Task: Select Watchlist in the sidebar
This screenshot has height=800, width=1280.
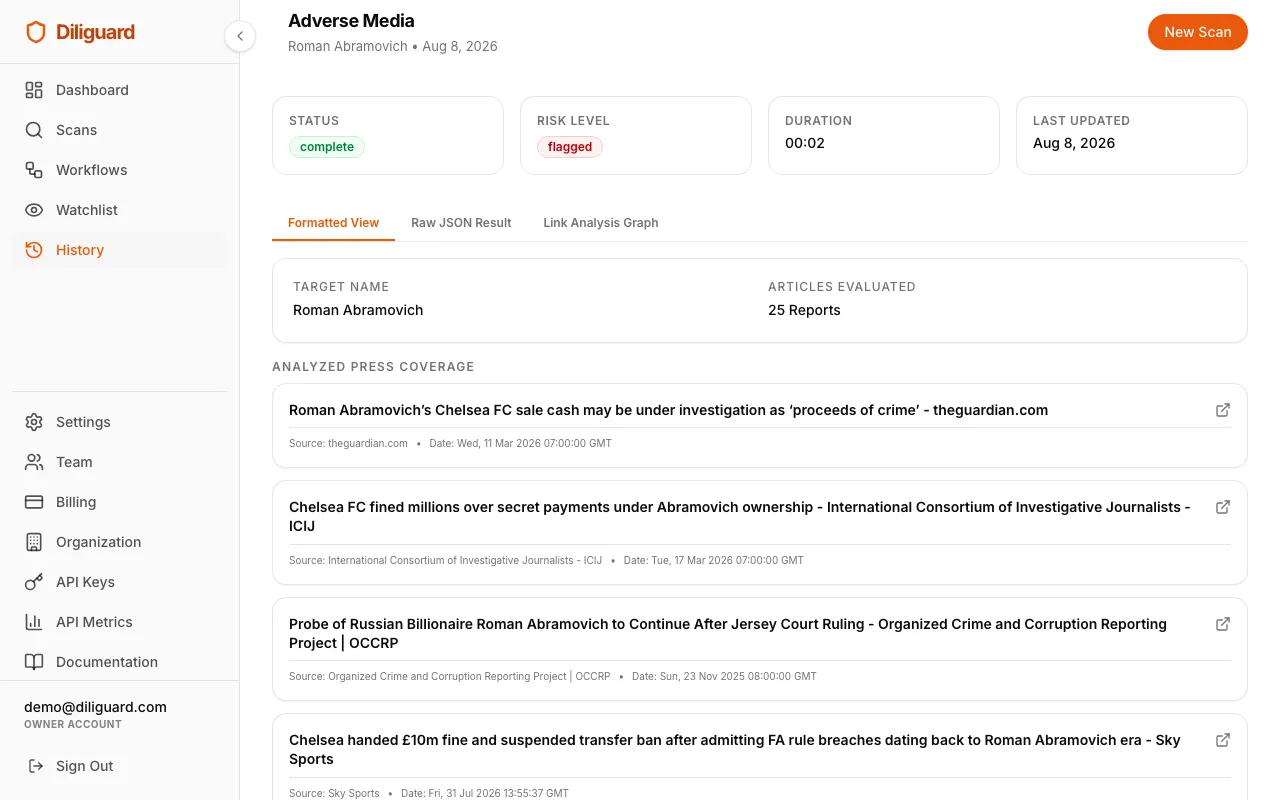Action: click(119, 210)
